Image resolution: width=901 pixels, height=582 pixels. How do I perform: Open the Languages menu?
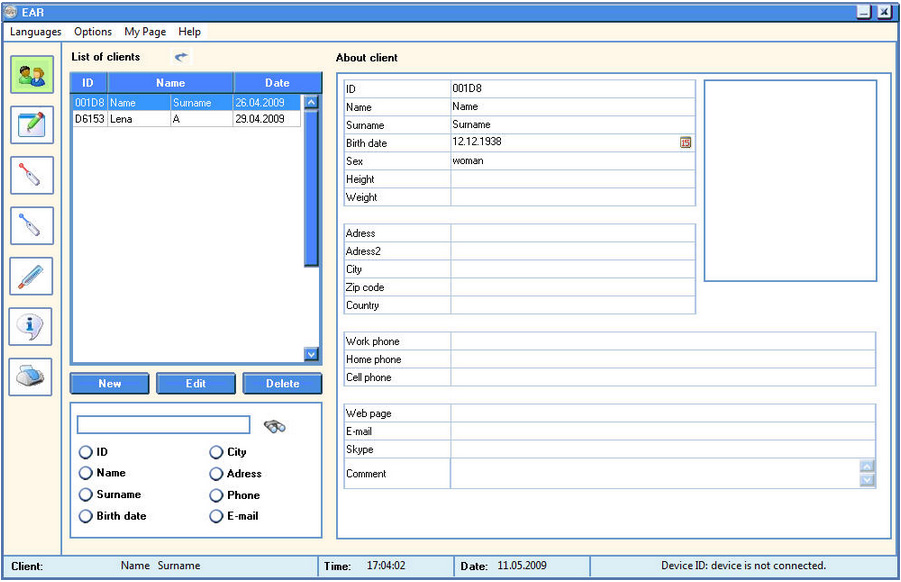36,32
